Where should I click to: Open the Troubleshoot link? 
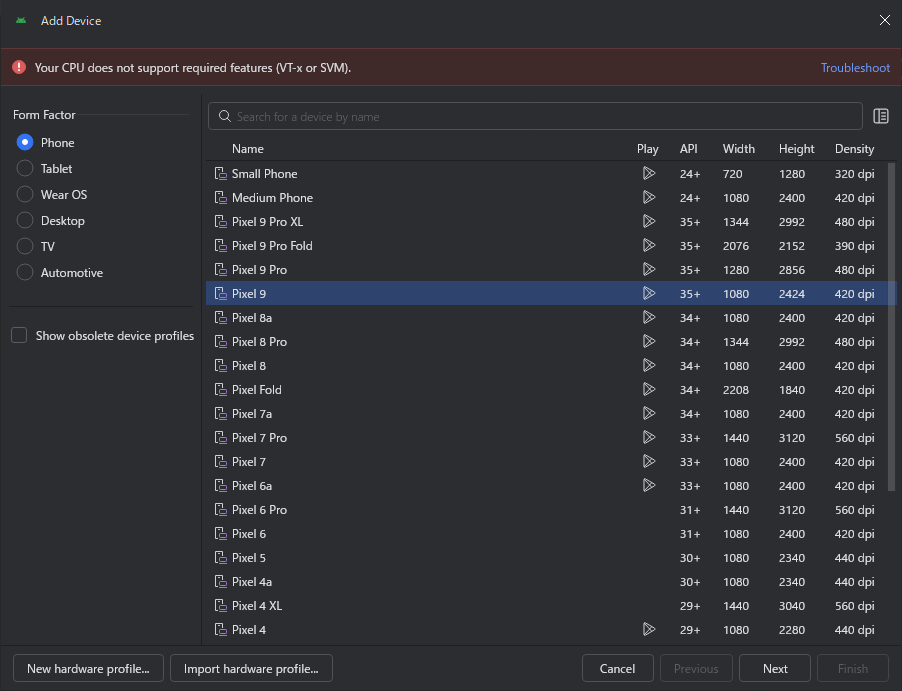pos(855,67)
